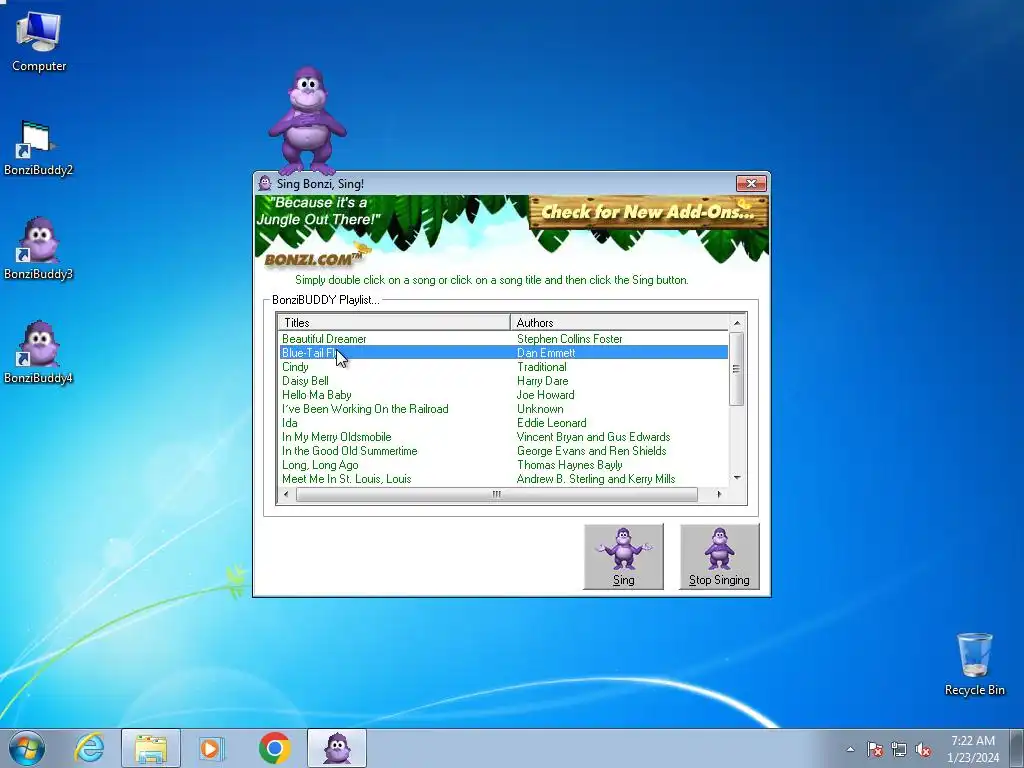Screen dimensions: 1024x768
Task: Select the BonziBuddy2 desktop shortcut
Action: [x=38, y=148]
